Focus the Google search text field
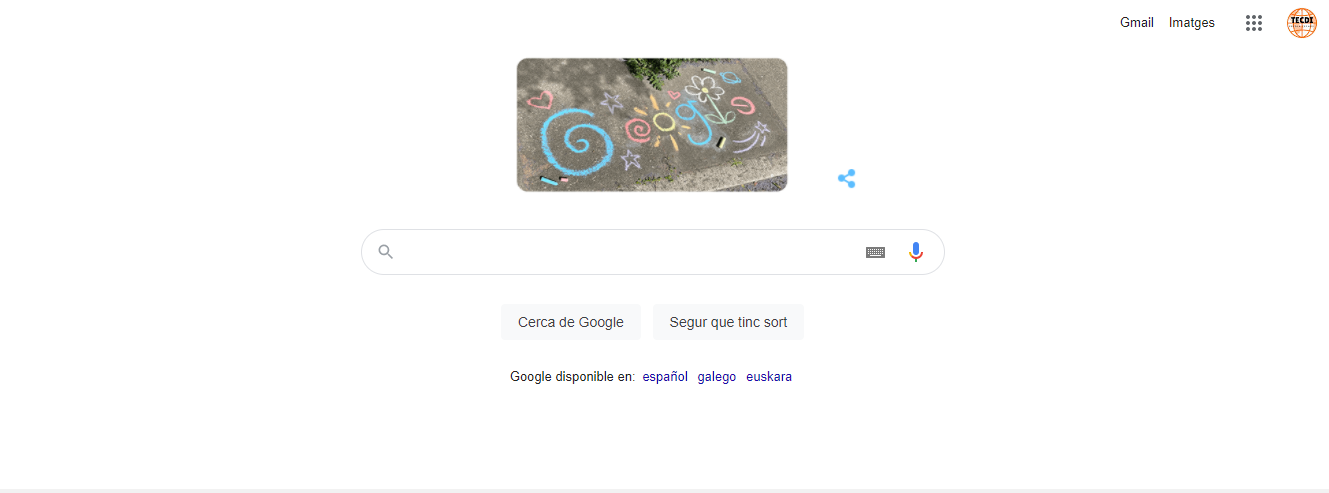The height and width of the screenshot is (493, 1329). point(630,252)
